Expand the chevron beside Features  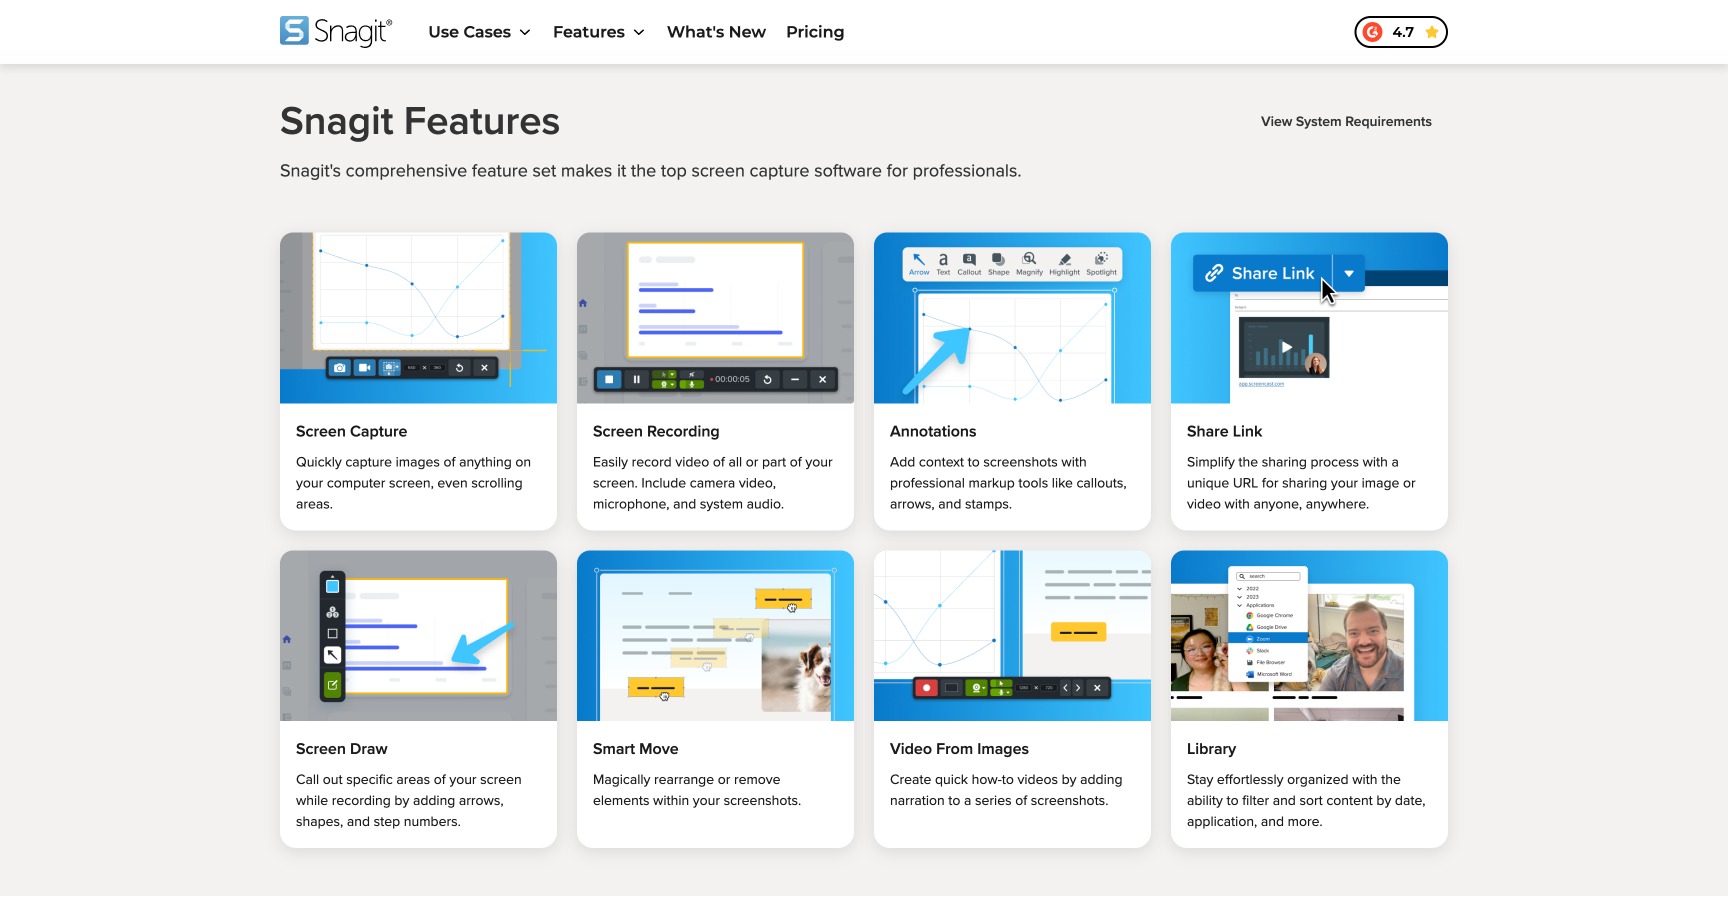639,32
